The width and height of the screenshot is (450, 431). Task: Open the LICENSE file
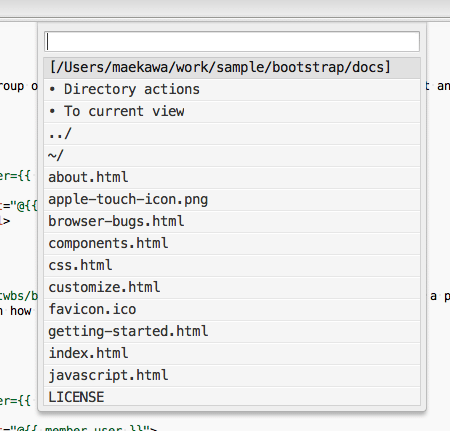232,396
